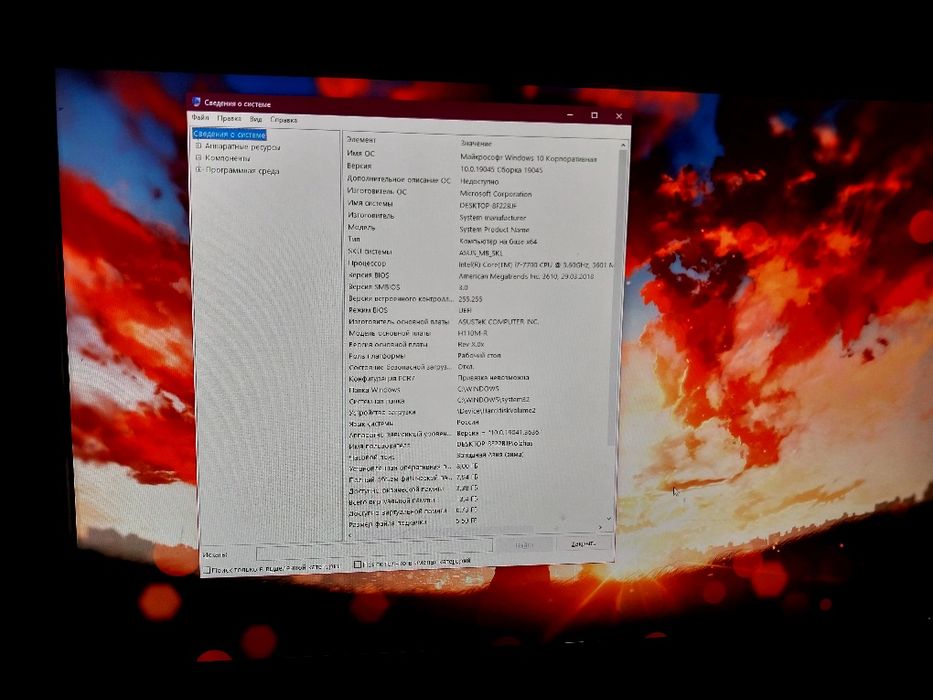The image size is (933, 700).
Task: Click the value ASUSTeK COMPUTER INC.
Action: click(x=498, y=321)
